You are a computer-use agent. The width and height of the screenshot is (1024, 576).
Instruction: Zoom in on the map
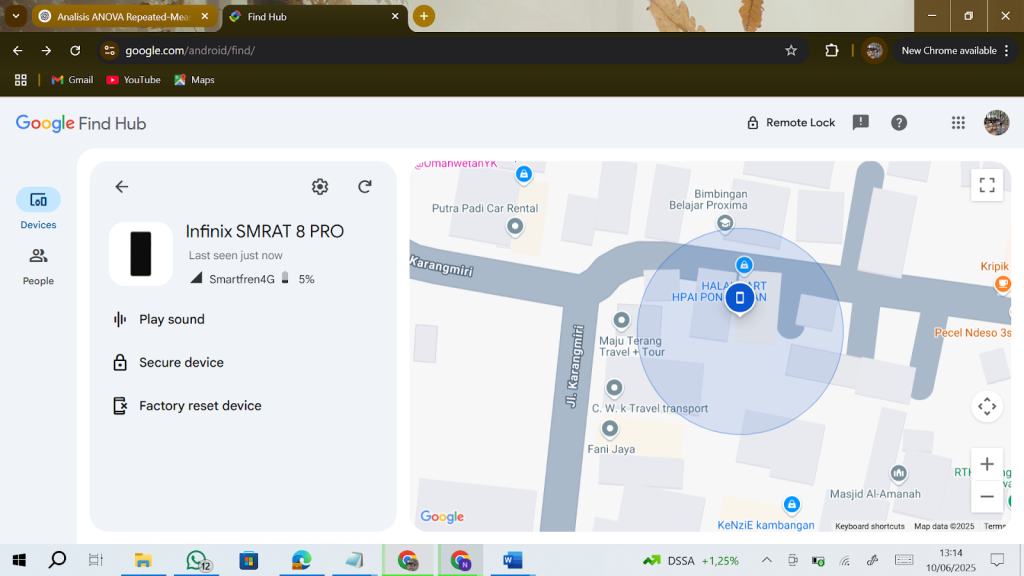(986, 464)
